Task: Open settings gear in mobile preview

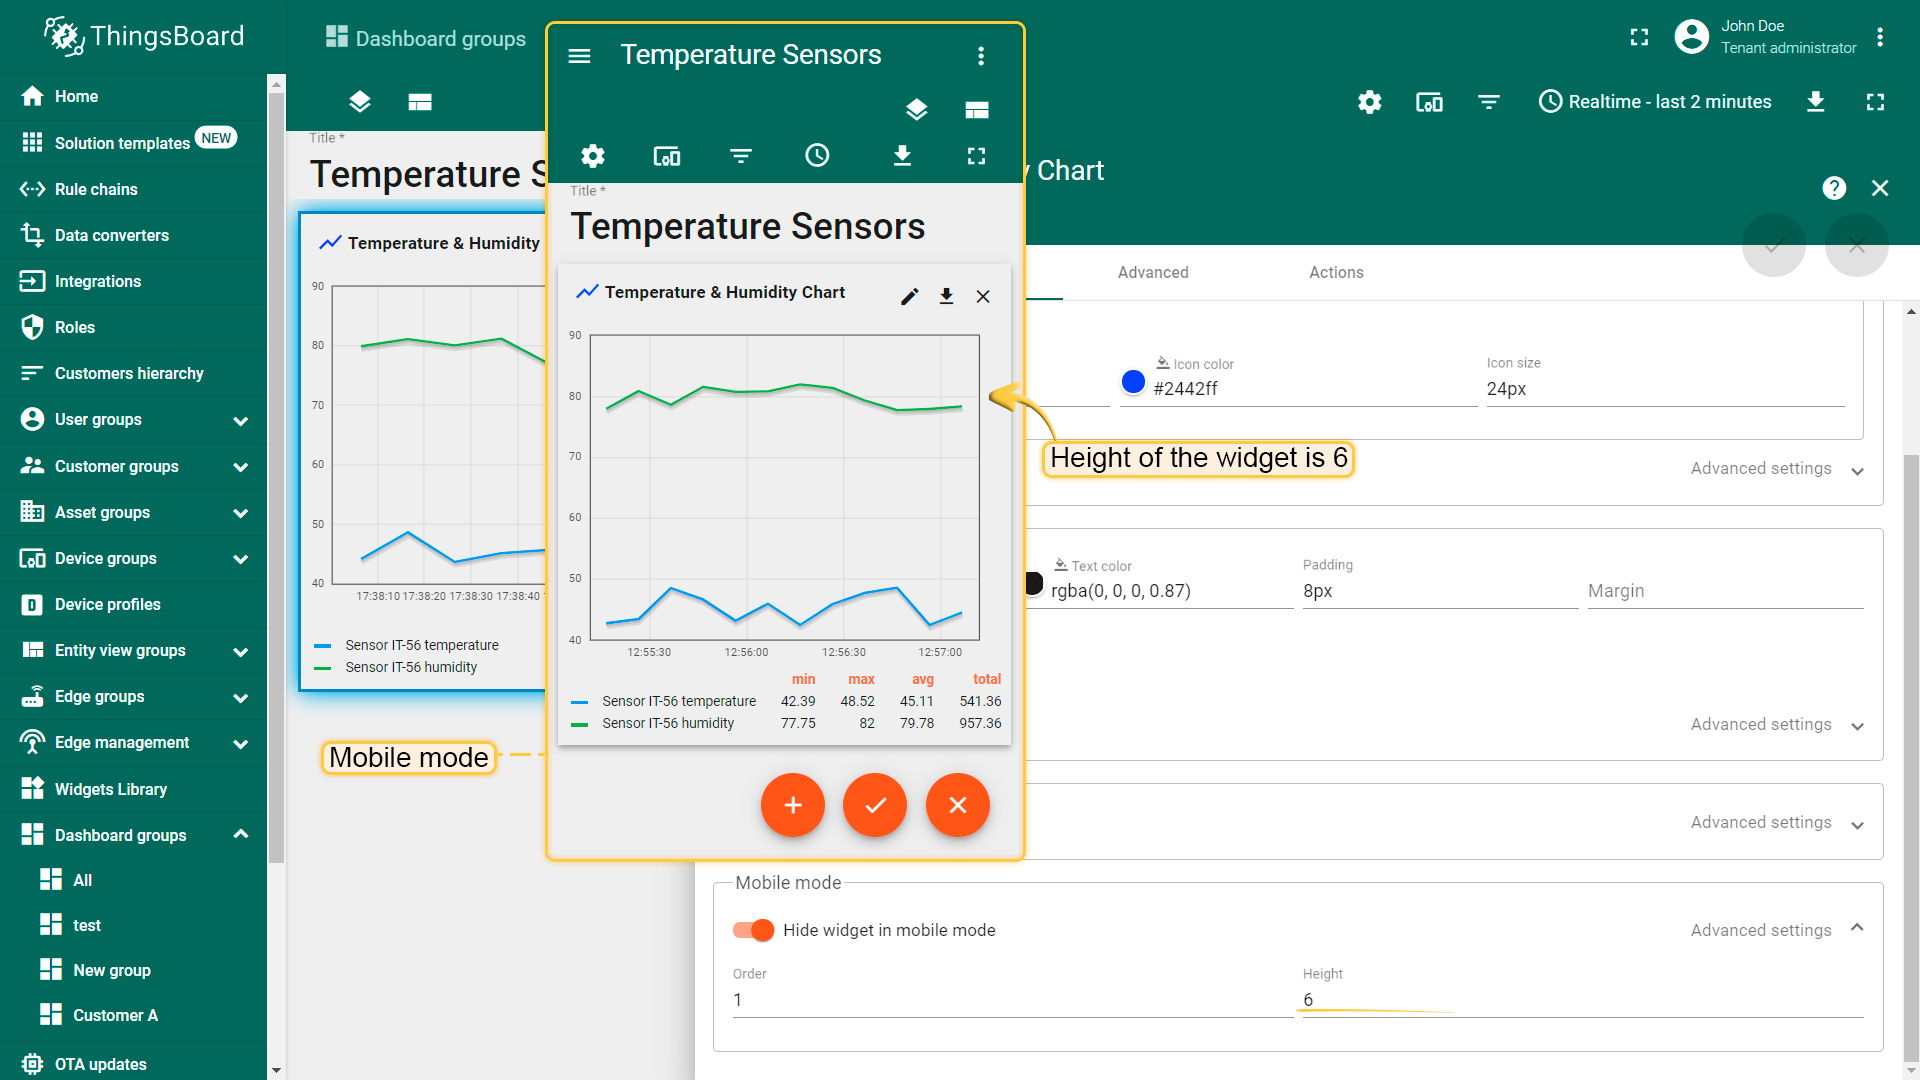Action: point(593,156)
